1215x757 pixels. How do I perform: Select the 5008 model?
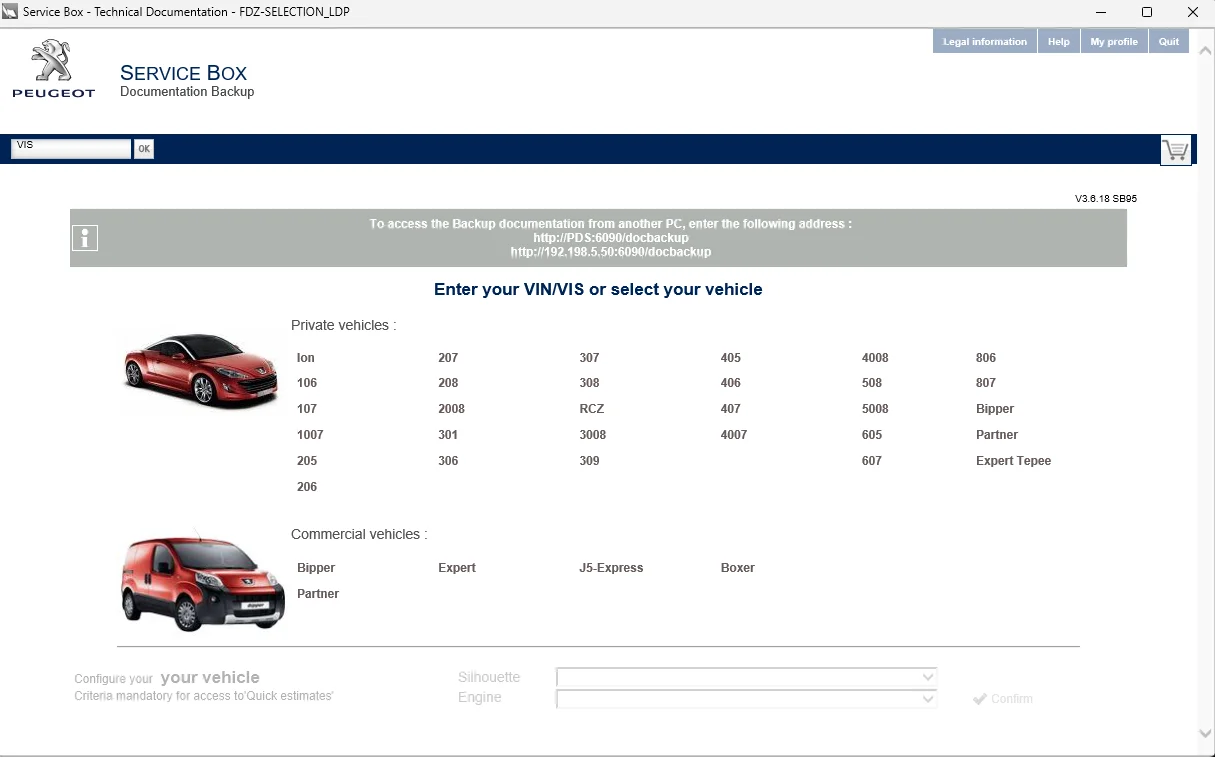(875, 409)
